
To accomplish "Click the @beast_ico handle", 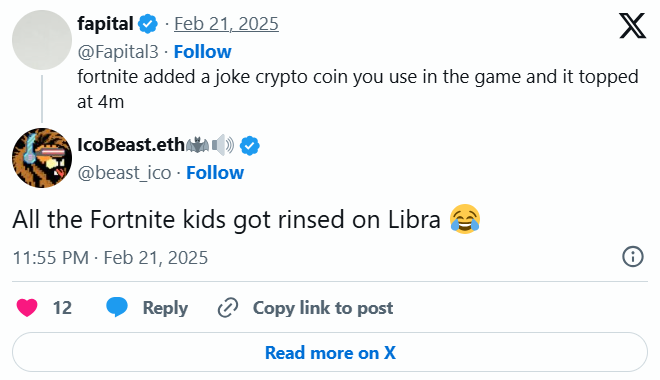I will pyautogui.click(x=125, y=173).
